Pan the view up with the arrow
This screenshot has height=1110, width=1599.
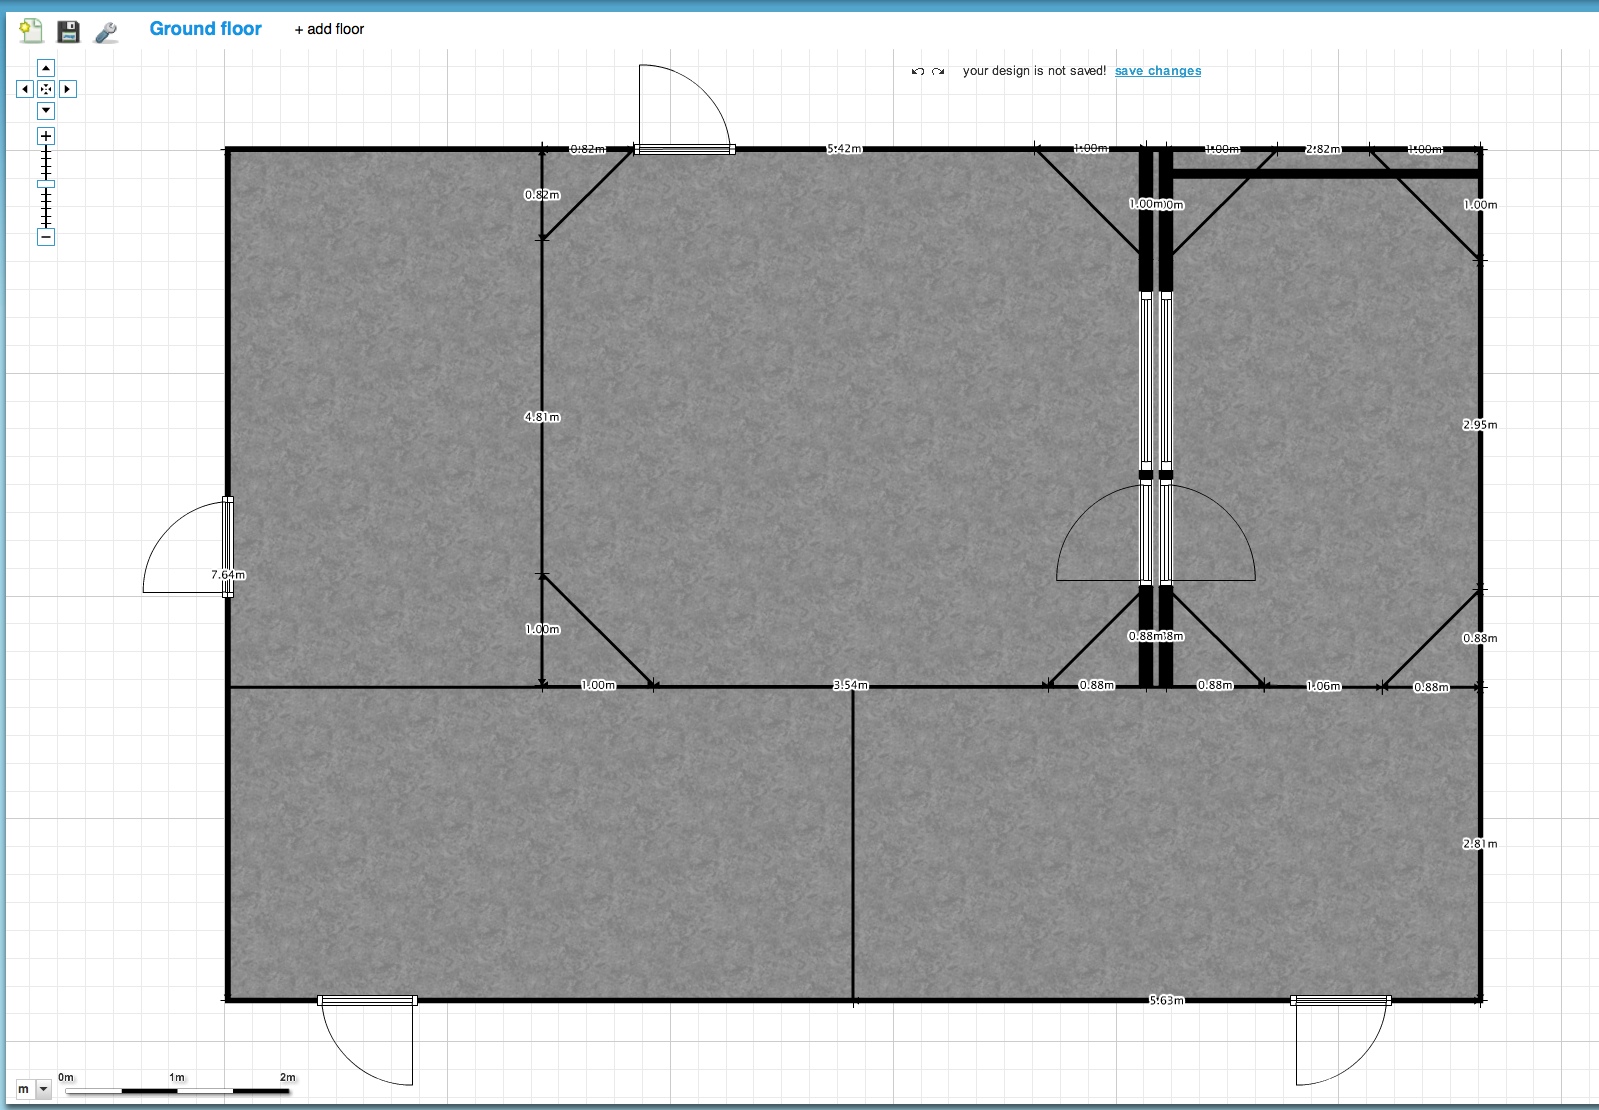46,68
